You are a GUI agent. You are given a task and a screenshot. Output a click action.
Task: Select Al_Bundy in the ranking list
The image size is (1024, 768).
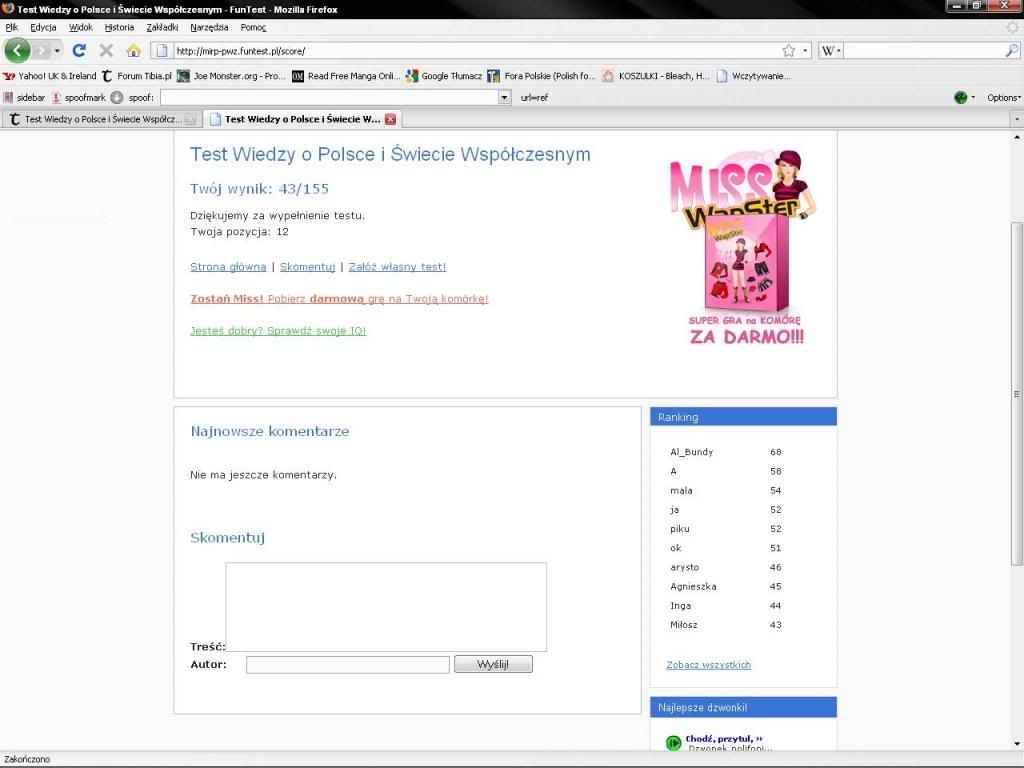click(692, 452)
